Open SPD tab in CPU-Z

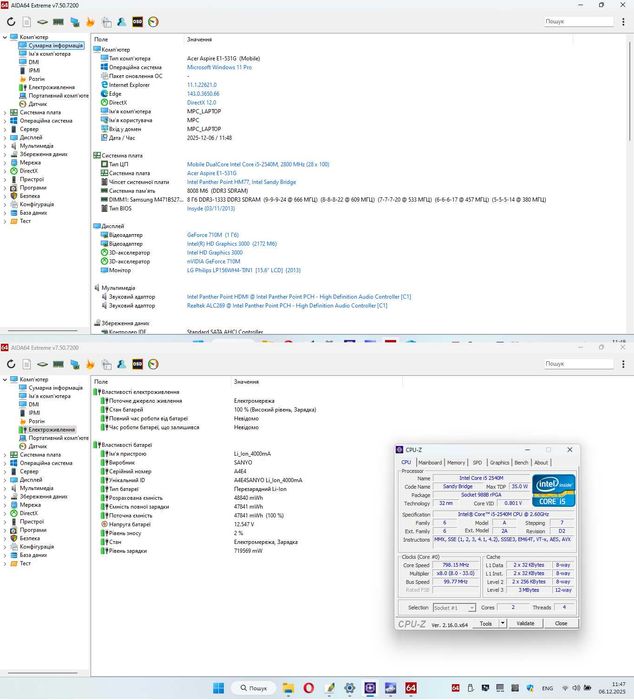pos(477,462)
